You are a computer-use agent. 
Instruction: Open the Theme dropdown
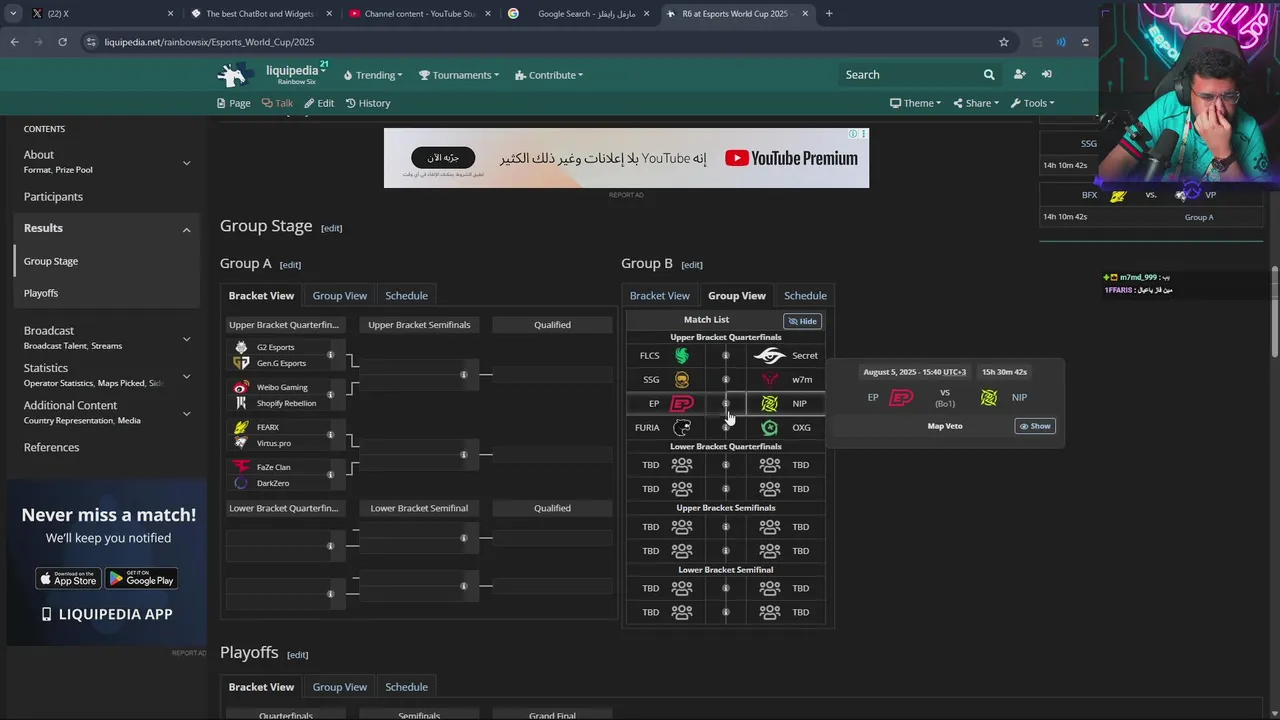(x=915, y=103)
